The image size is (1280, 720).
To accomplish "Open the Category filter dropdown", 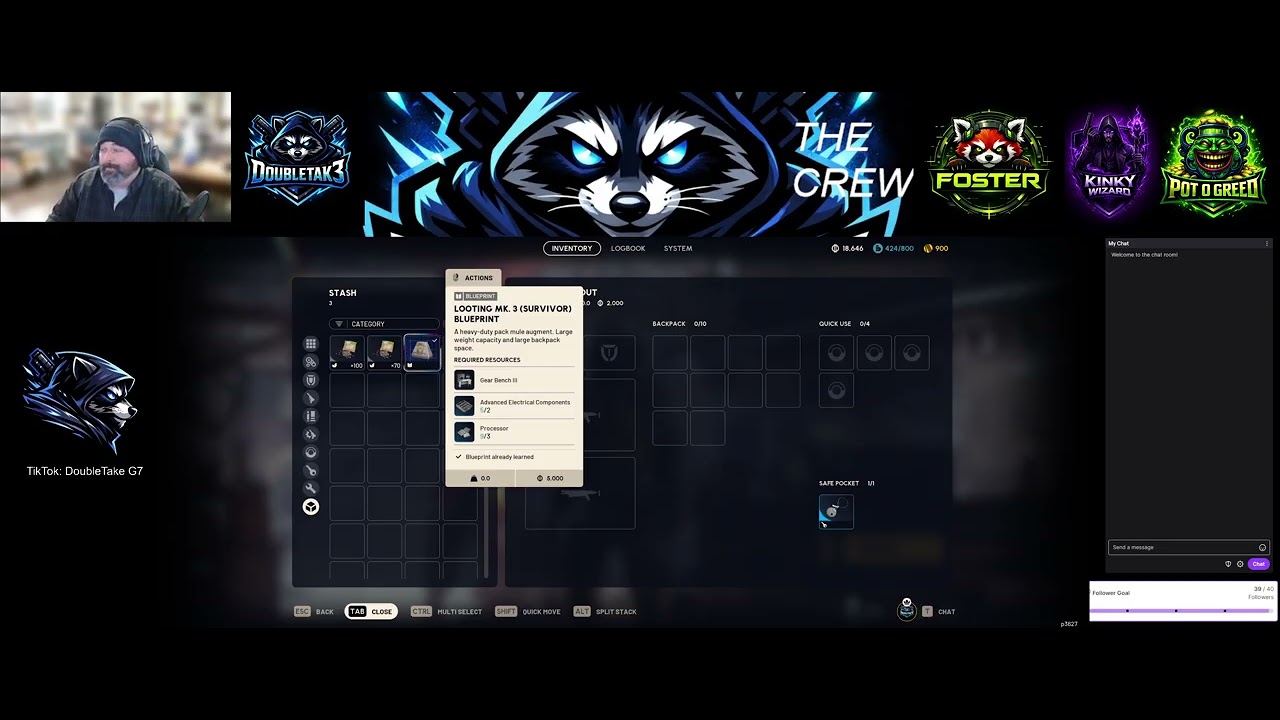I will pos(384,324).
